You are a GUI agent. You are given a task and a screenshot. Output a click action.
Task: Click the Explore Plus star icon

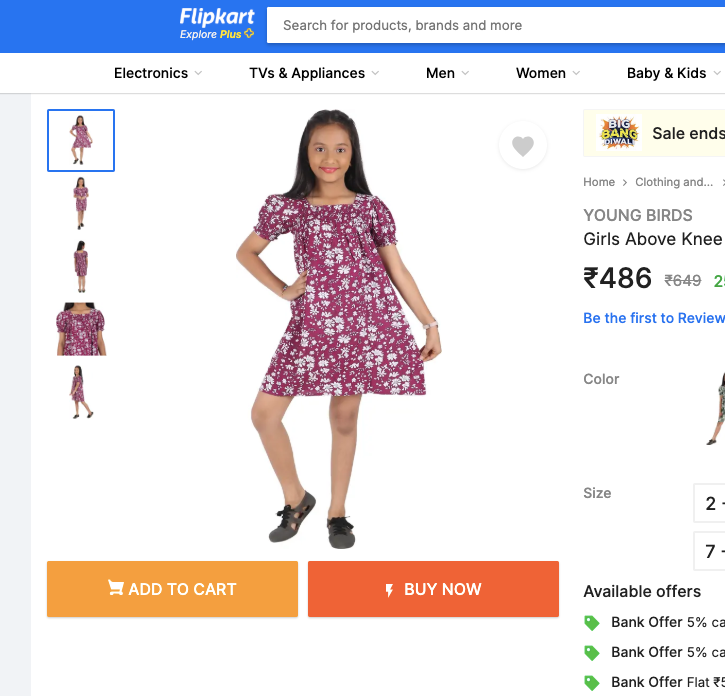click(x=249, y=34)
